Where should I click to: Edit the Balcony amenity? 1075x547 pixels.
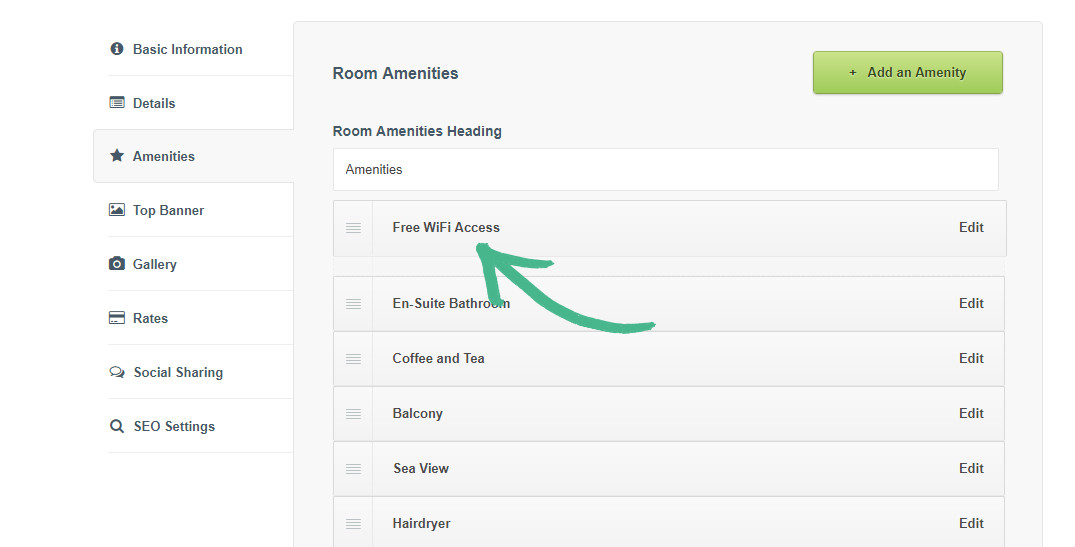971,413
